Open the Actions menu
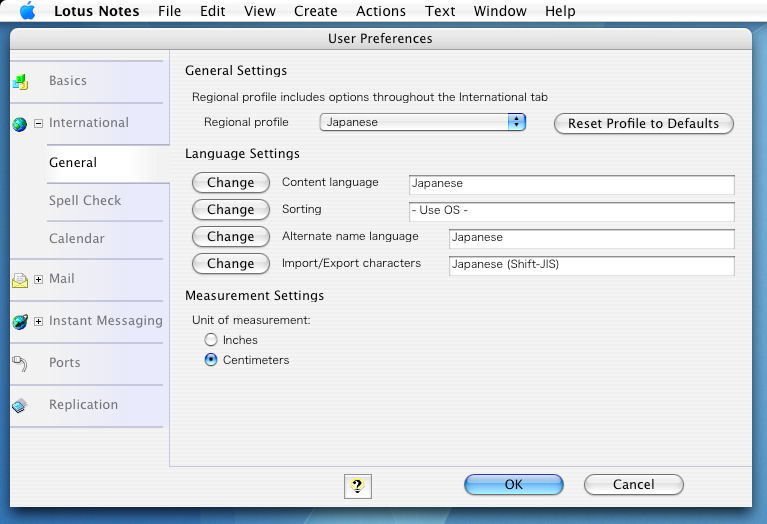 pyautogui.click(x=381, y=11)
